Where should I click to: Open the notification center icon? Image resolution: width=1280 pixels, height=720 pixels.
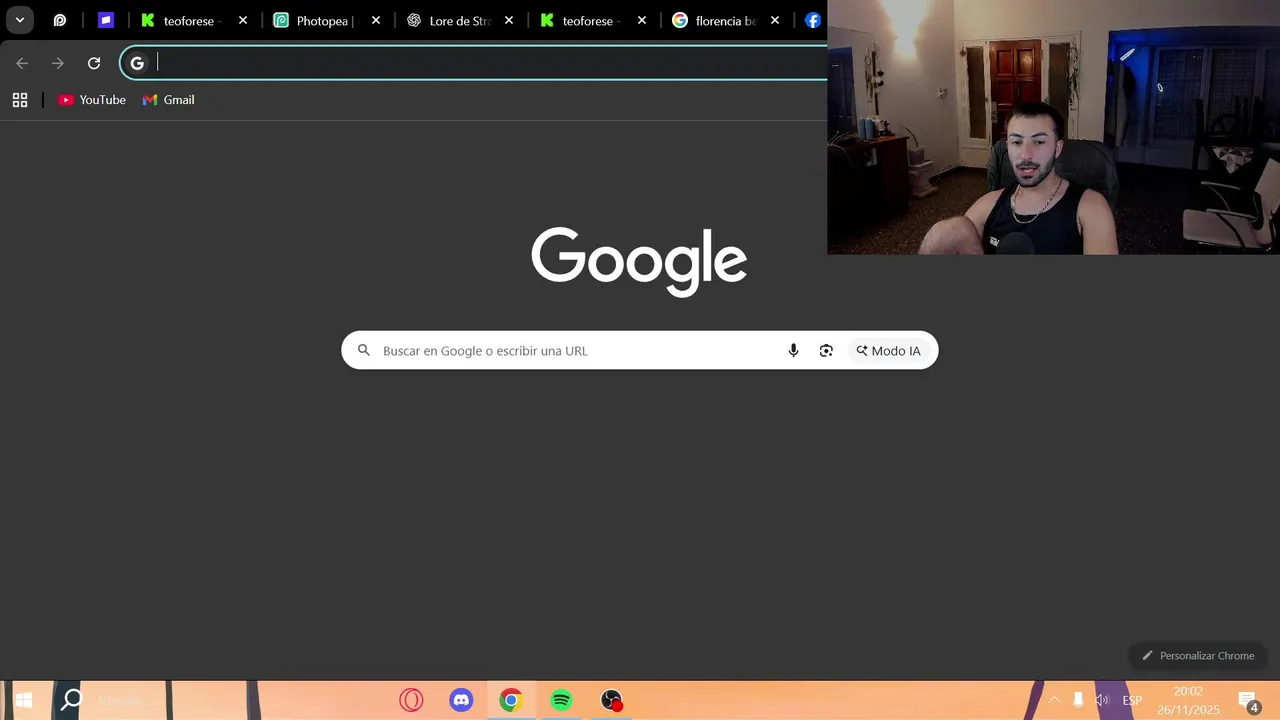click(x=1248, y=701)
